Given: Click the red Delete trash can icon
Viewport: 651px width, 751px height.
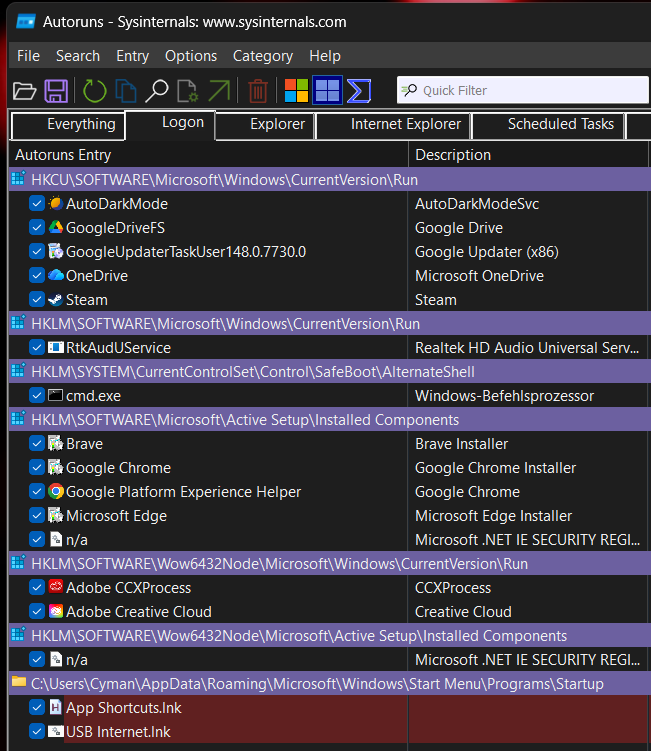Looking at the screenshot, I should (258, 91).
